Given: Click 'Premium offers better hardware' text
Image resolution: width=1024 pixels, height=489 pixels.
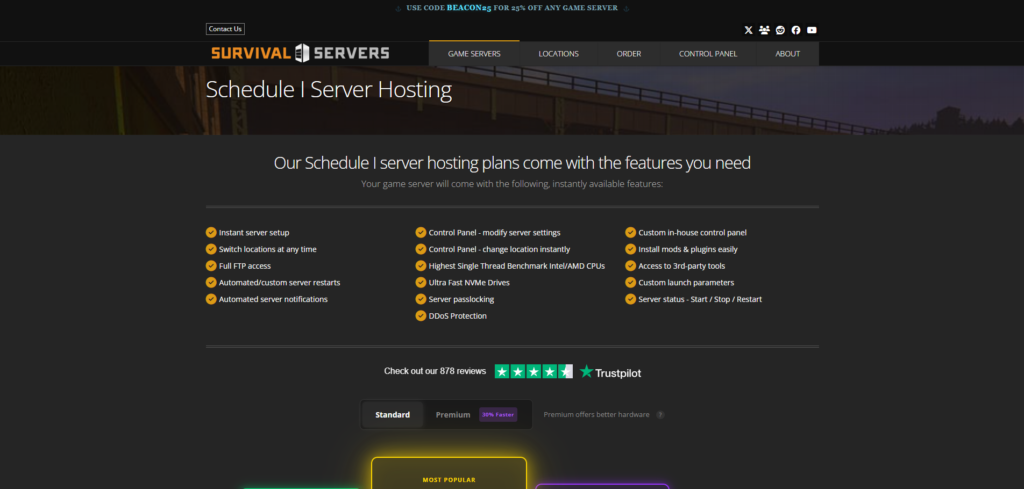Looking at the screenshot, I should (596, 415).
